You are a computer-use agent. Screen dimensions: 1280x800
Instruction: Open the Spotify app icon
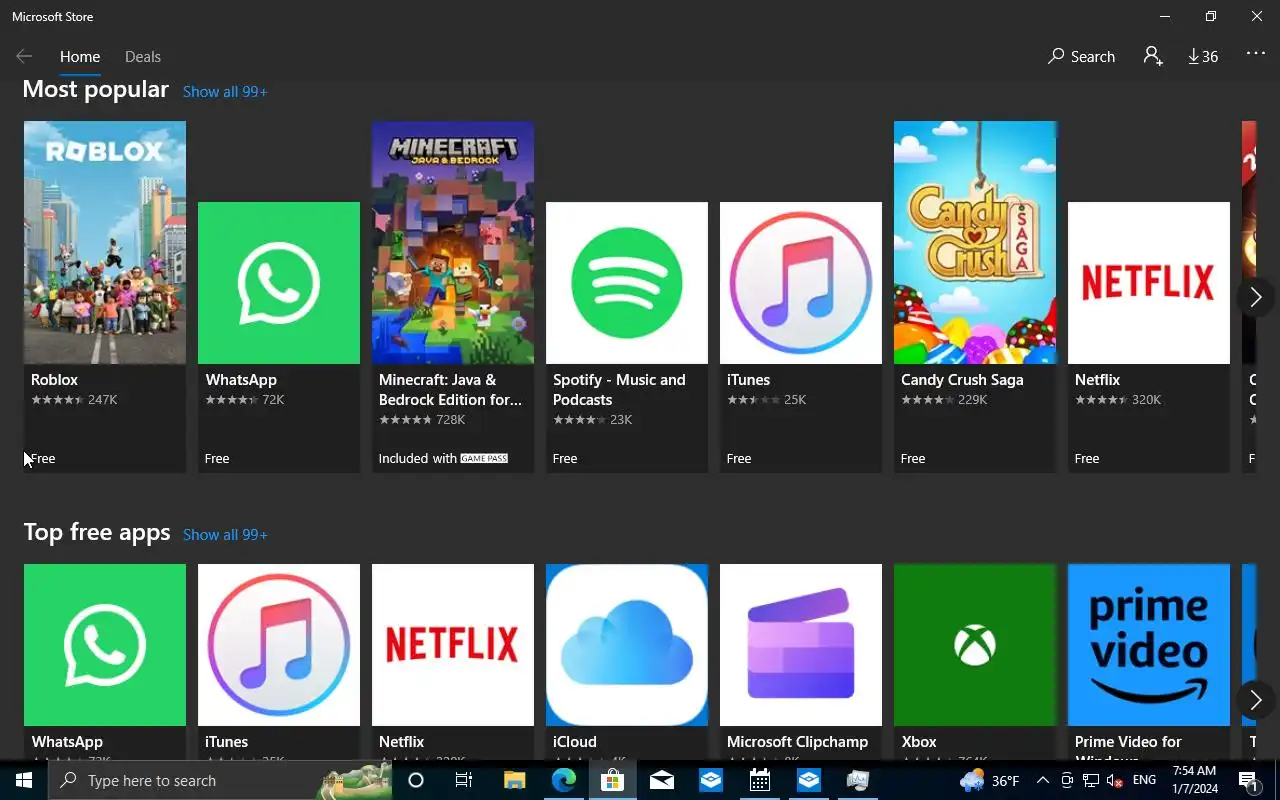point(627,283)
